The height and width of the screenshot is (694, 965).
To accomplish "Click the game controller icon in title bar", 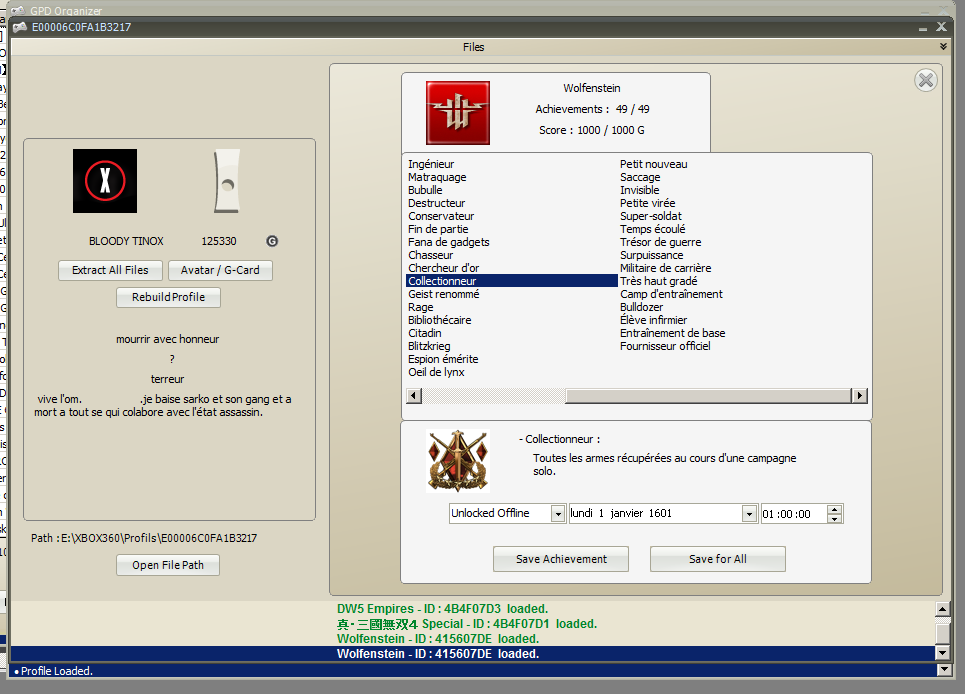I will (x=20, y=27).
